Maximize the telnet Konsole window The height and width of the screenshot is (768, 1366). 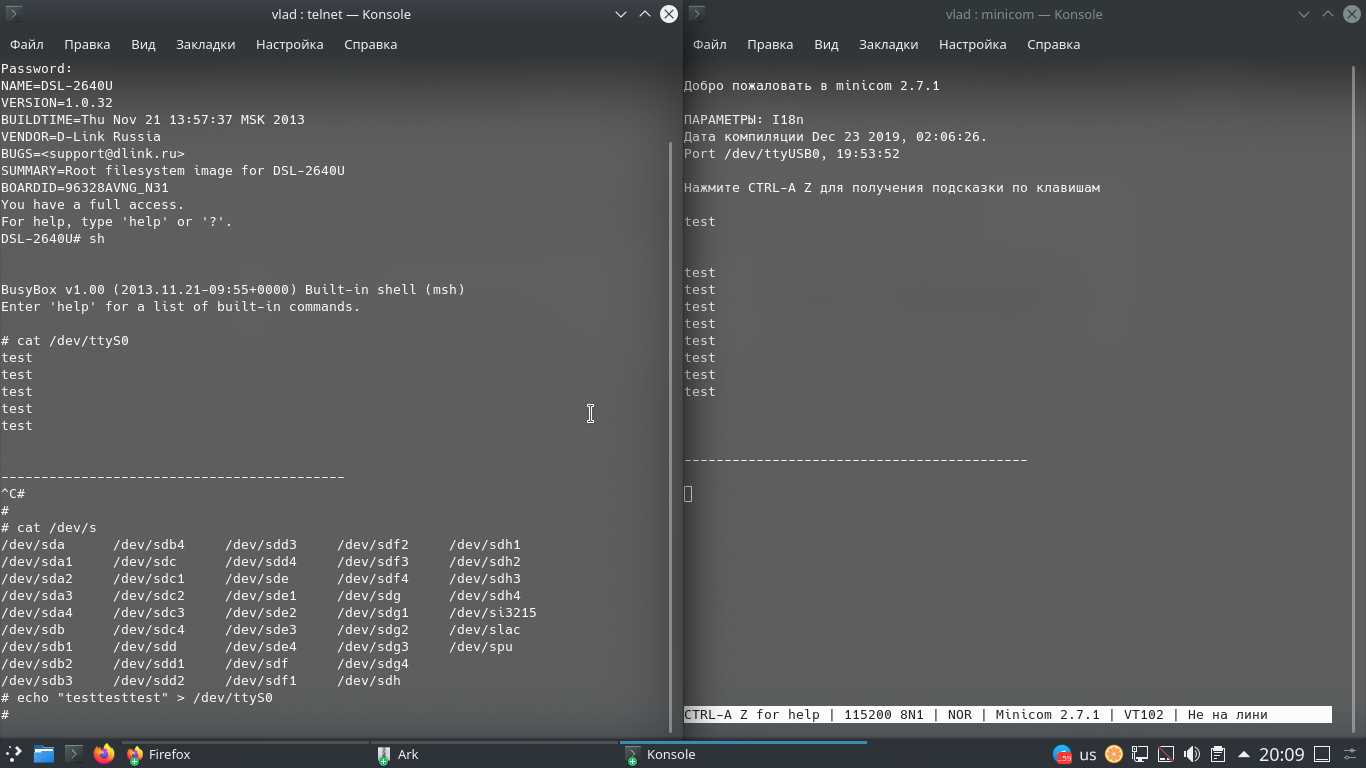645,14
